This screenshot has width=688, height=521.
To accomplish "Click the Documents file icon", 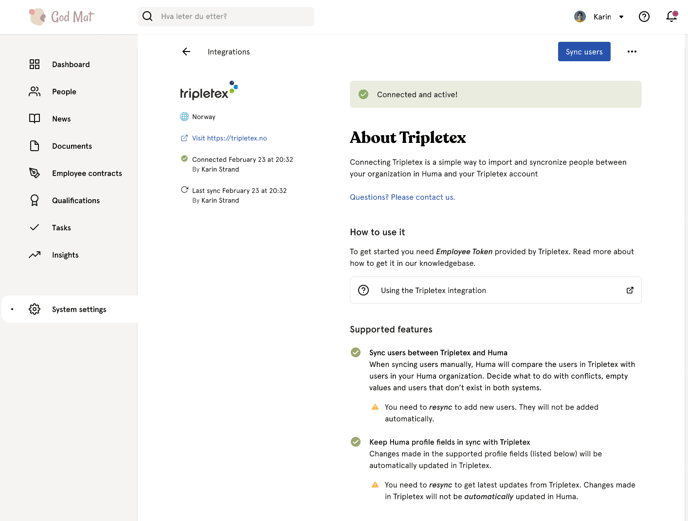I will pyautogui.click(x=34, y=146).
